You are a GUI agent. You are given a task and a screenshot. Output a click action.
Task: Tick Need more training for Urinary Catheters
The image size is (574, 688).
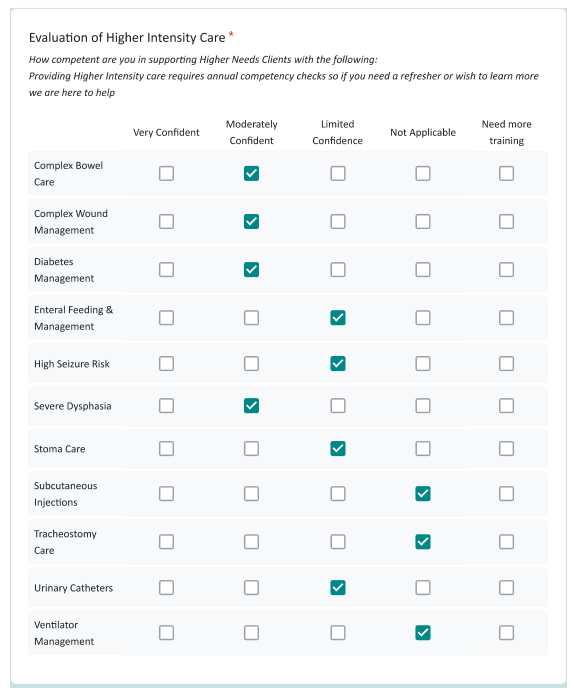pyautogui.click(x=506, y=588)
